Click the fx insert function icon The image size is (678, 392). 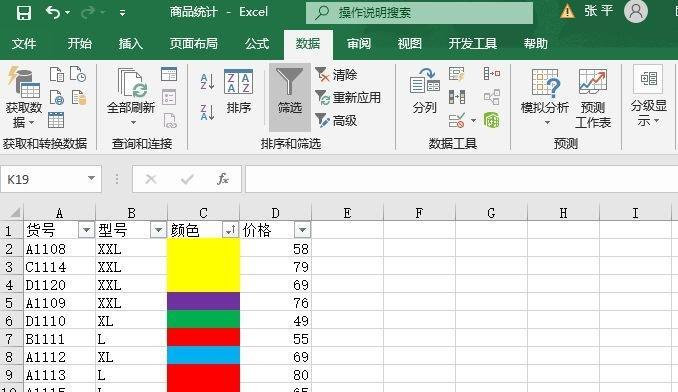tap(223, 179)
